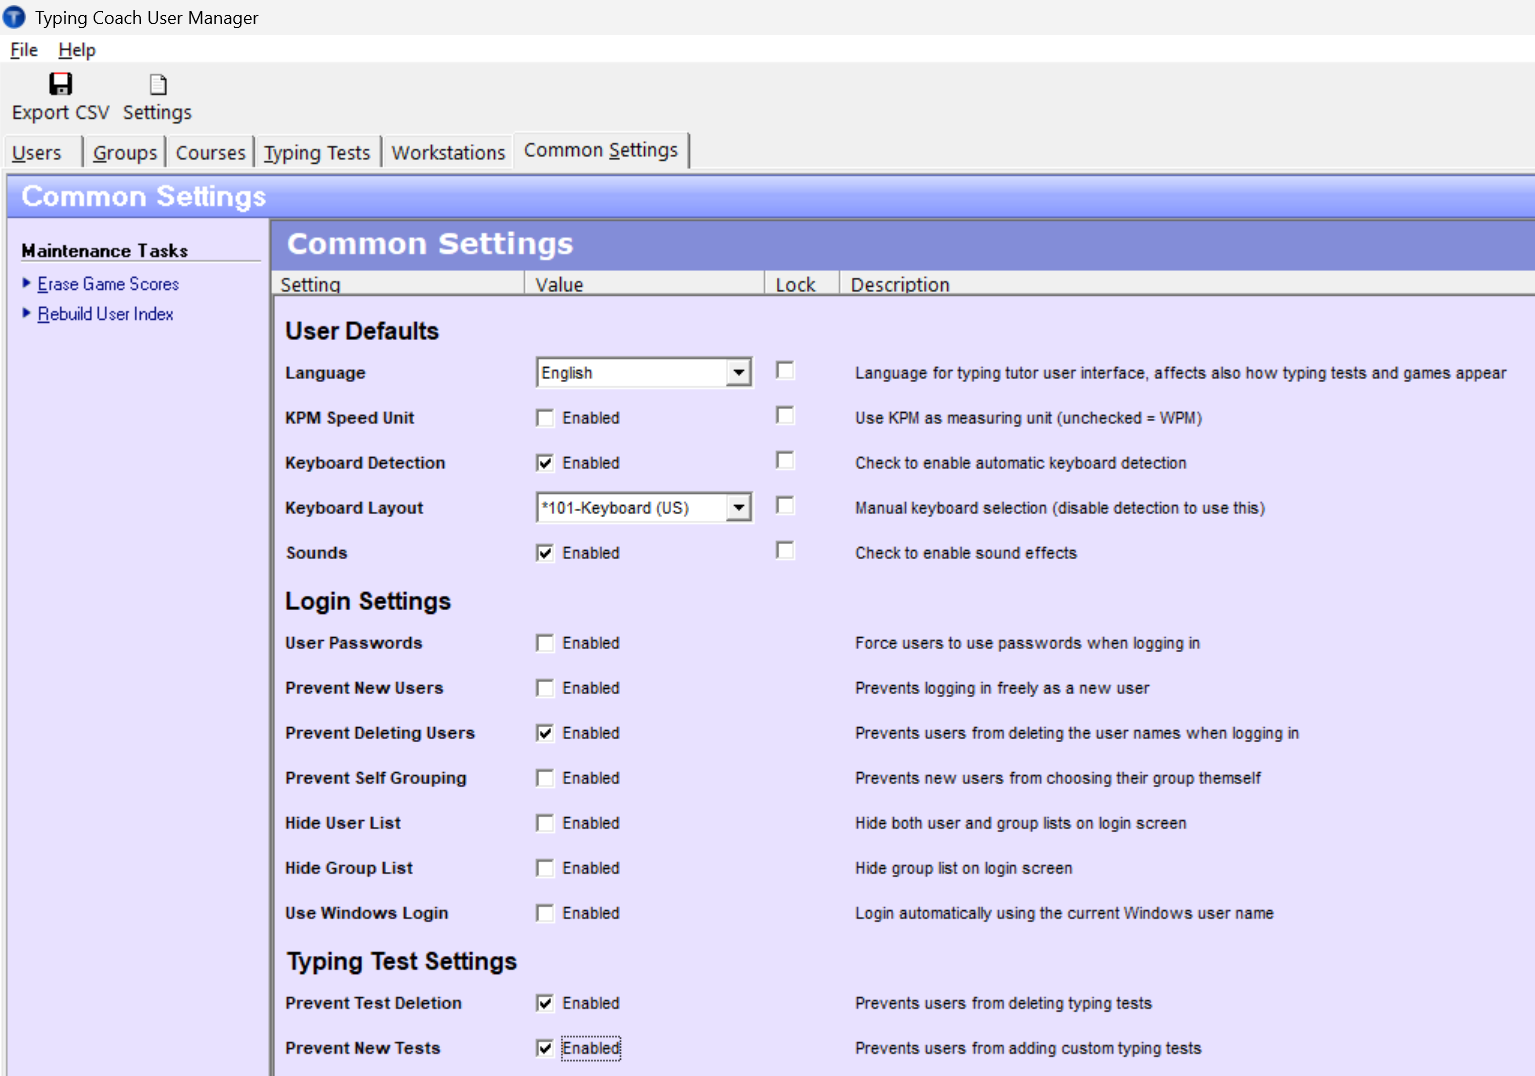Enable the Hide User List checkbox

(545, 823)
